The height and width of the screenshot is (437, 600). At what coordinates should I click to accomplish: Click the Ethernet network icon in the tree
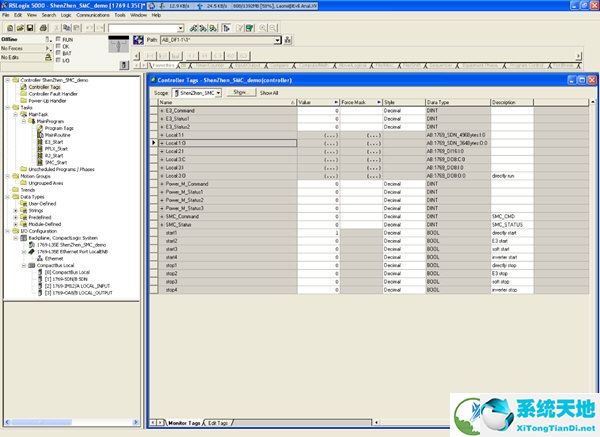[40, 258]
